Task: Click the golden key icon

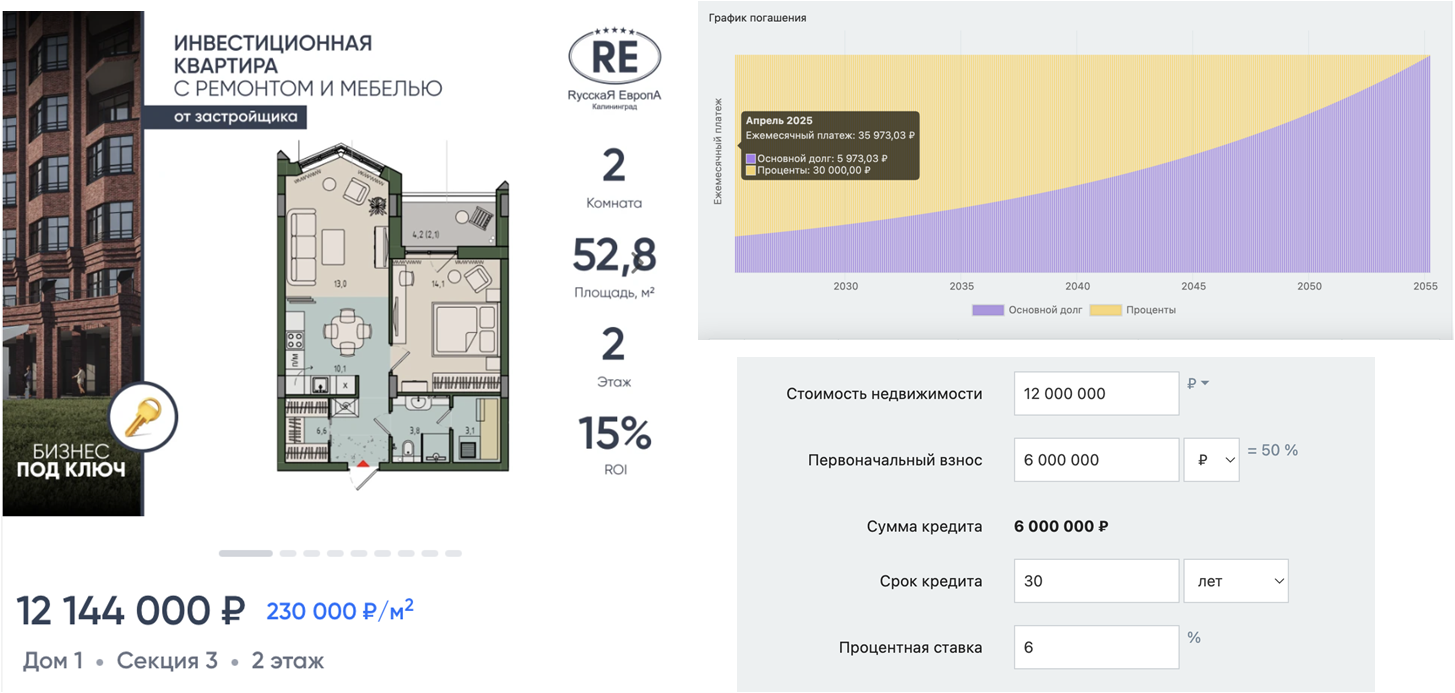Action: 144,416
